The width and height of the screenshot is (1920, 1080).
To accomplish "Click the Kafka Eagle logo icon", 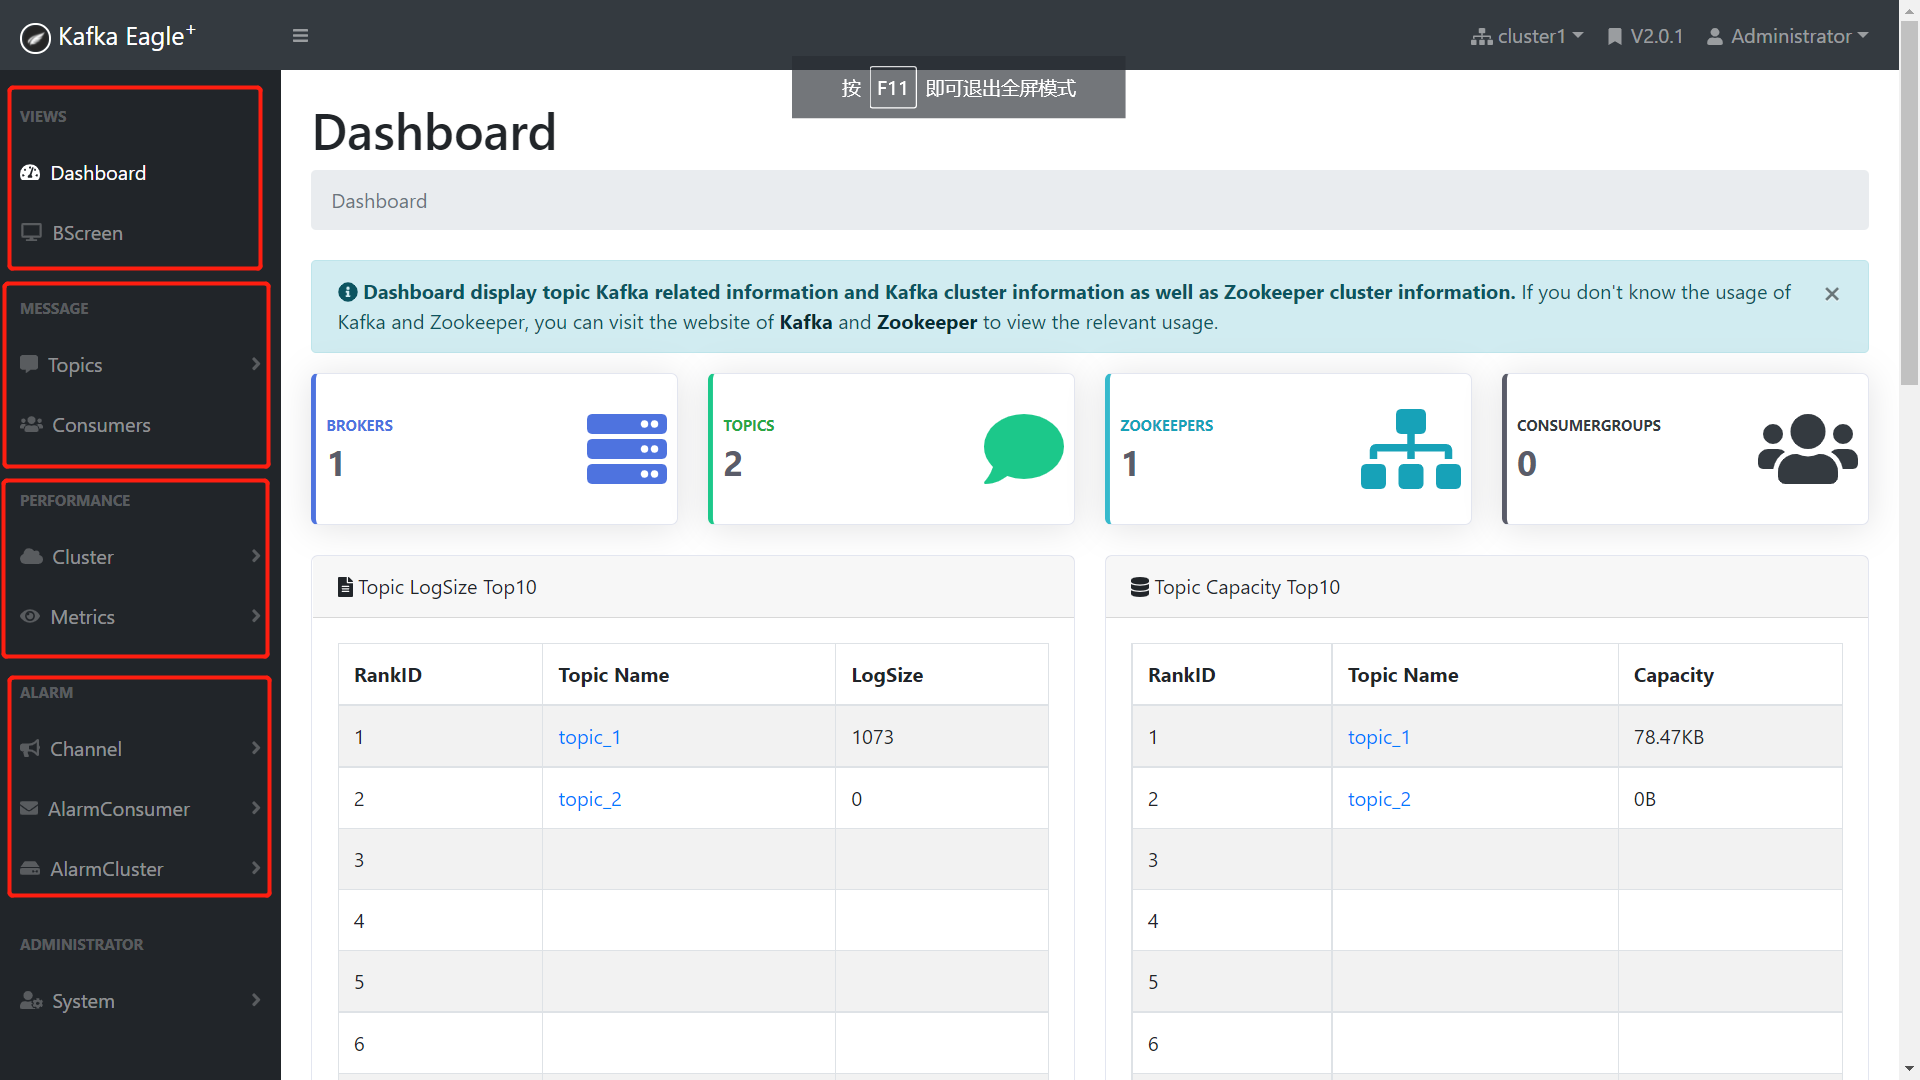I will tap(35, 38).
